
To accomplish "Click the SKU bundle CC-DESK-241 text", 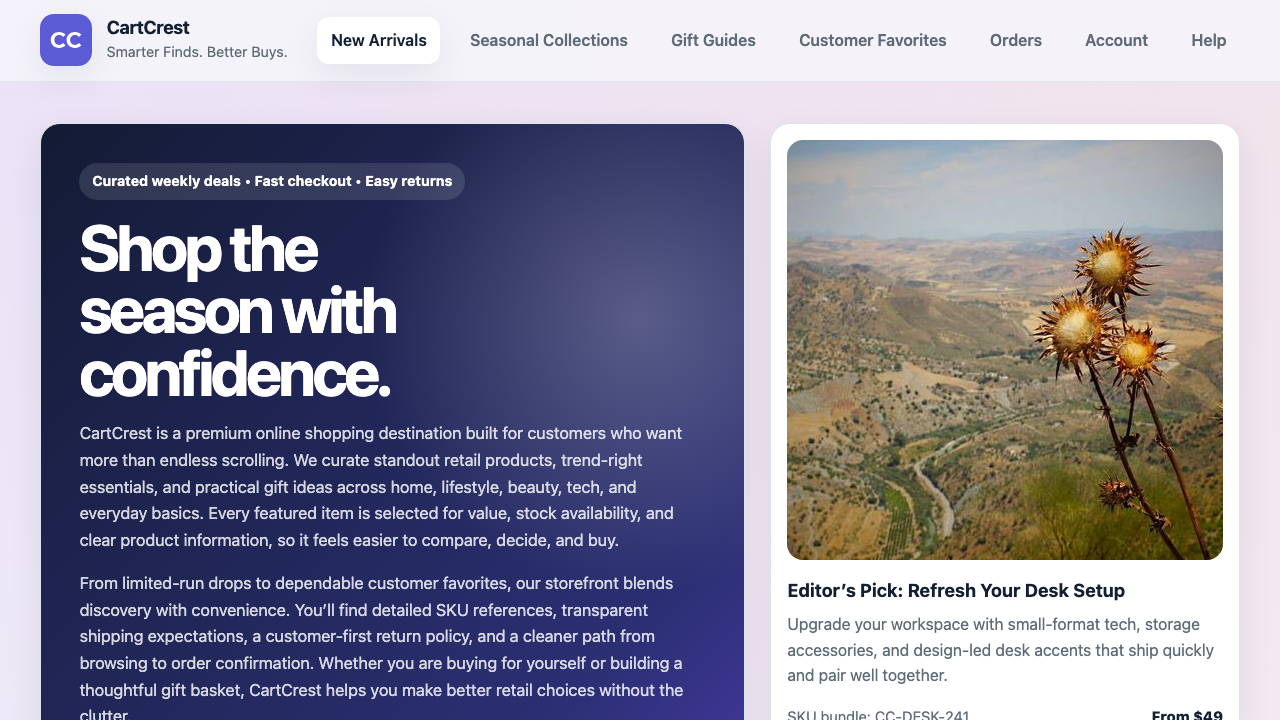I will coord(878,714).
